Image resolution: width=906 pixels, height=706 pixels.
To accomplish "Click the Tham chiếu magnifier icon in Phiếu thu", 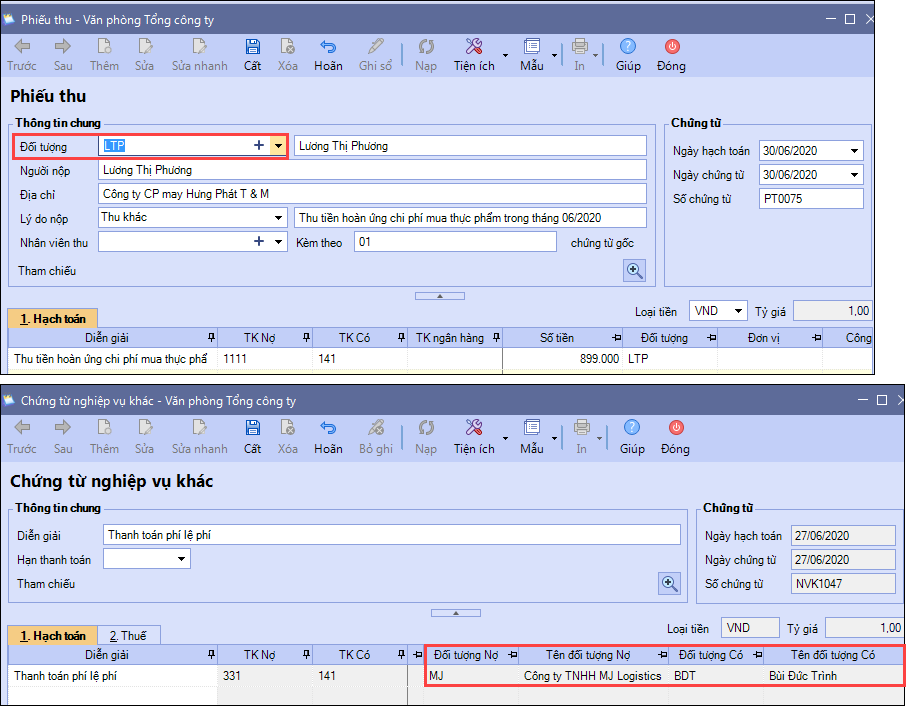I will click(634, 270).
